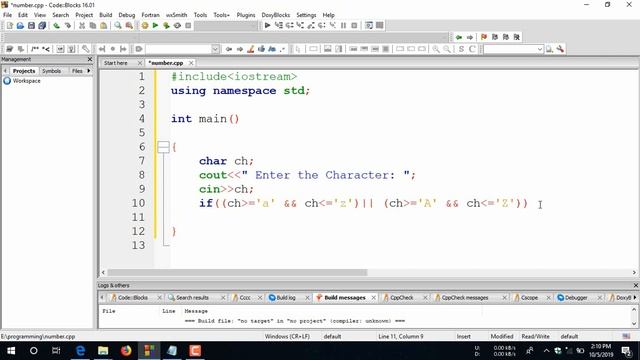The height and width of the screenshot is (360, 640).
Task: Open File Explorer from the taskbar
Action: tap(103, 351)
